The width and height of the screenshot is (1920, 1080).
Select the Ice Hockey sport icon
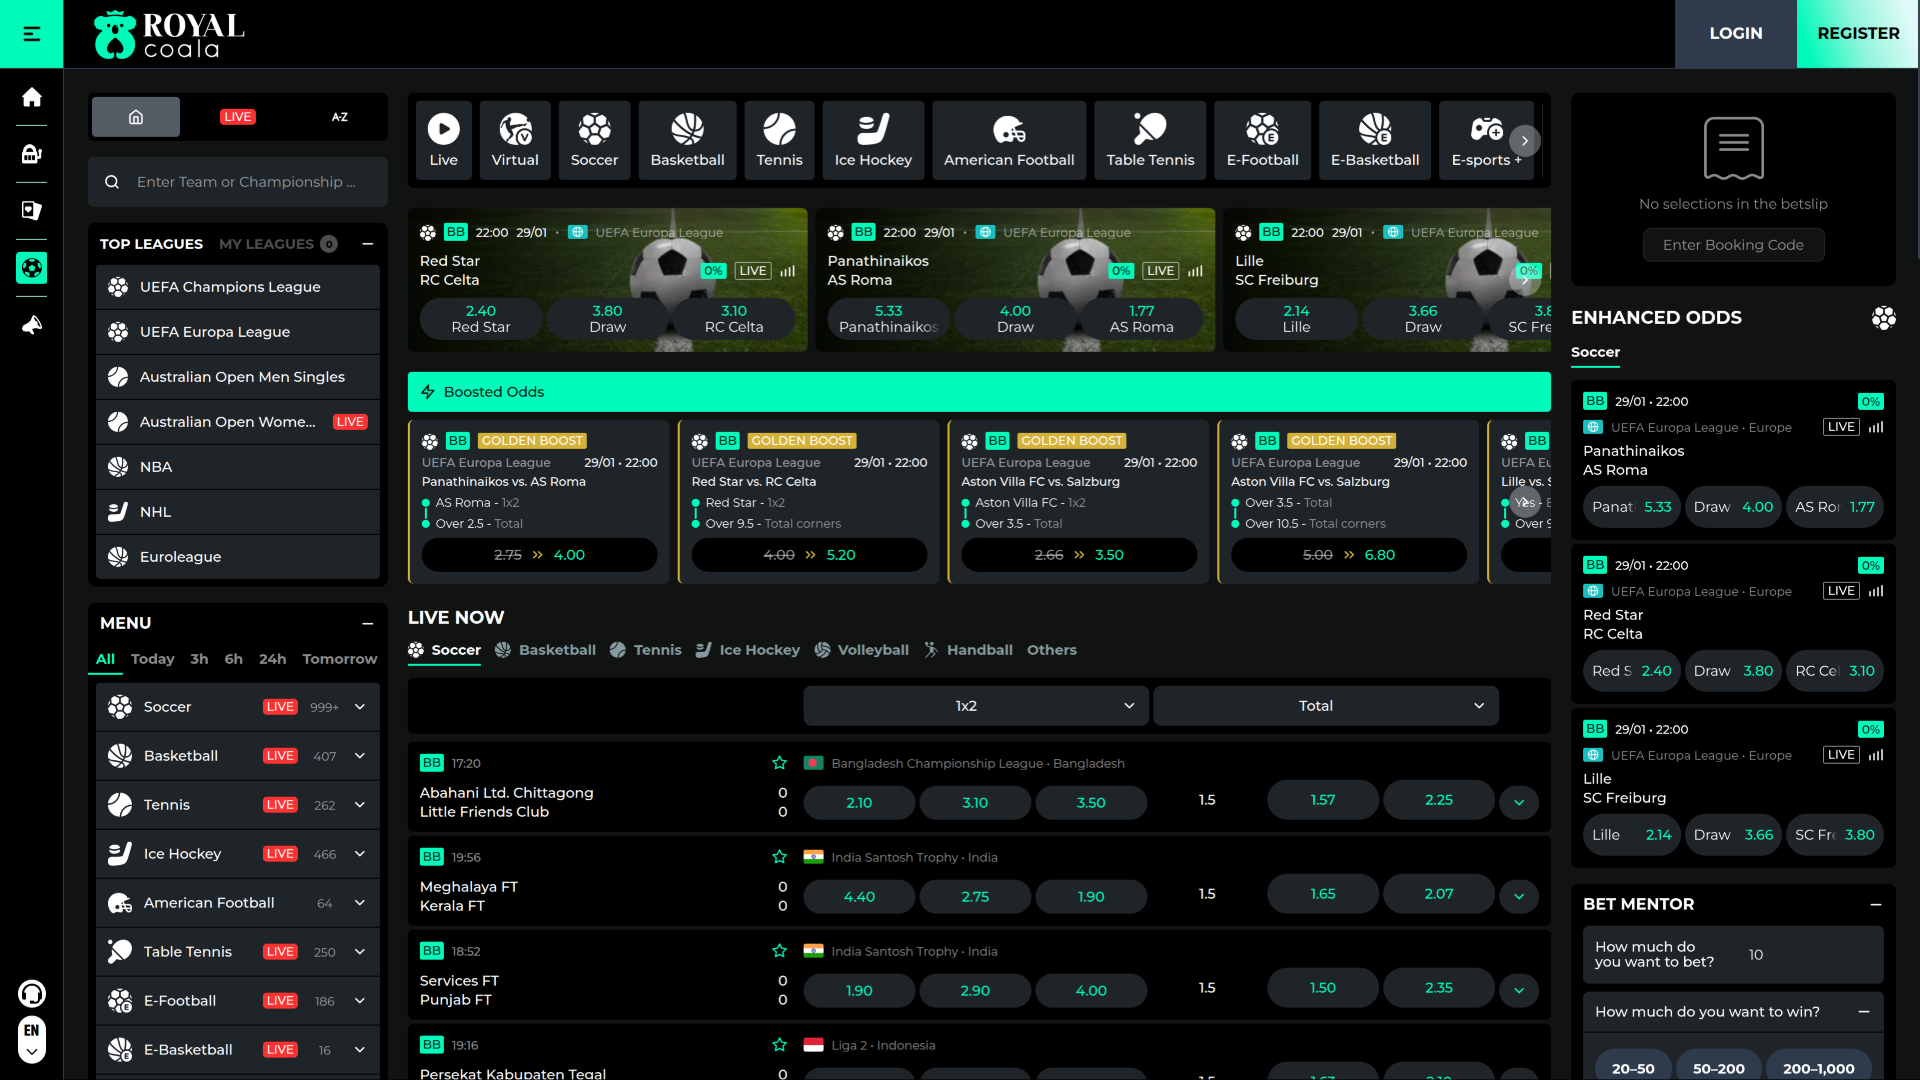pyautogui.click(x=873, y=140)
